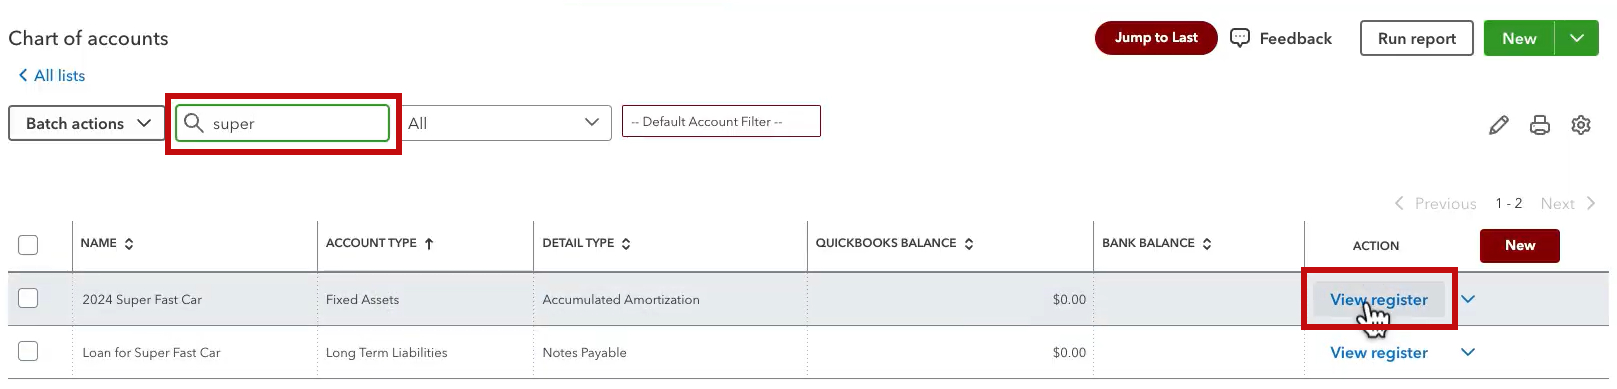Check the Loan for Super Fast Car row

pos(28,351)
